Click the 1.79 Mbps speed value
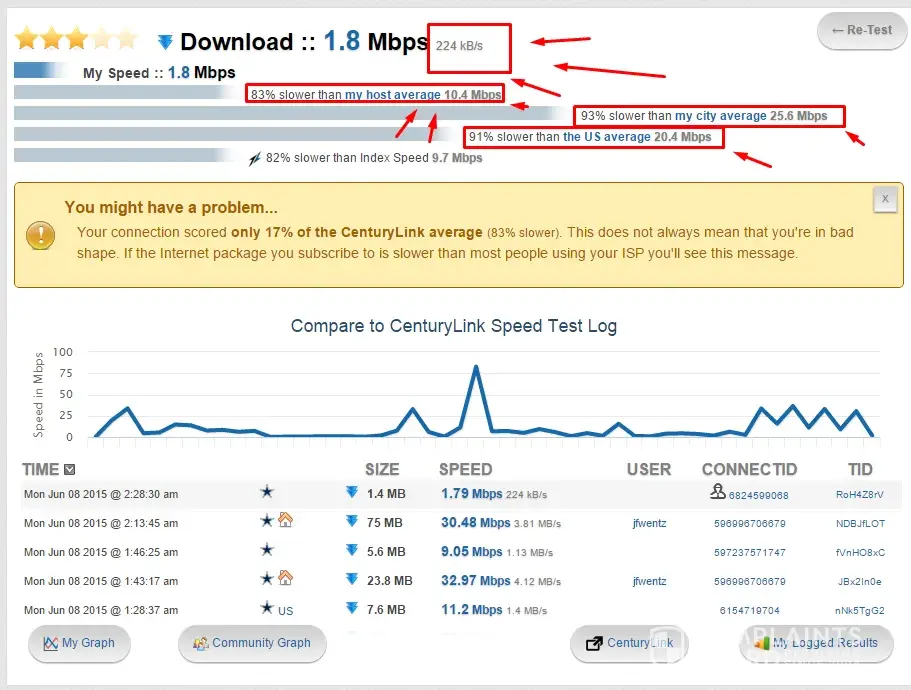Viewport: 911px width, 690px height. 471,494
